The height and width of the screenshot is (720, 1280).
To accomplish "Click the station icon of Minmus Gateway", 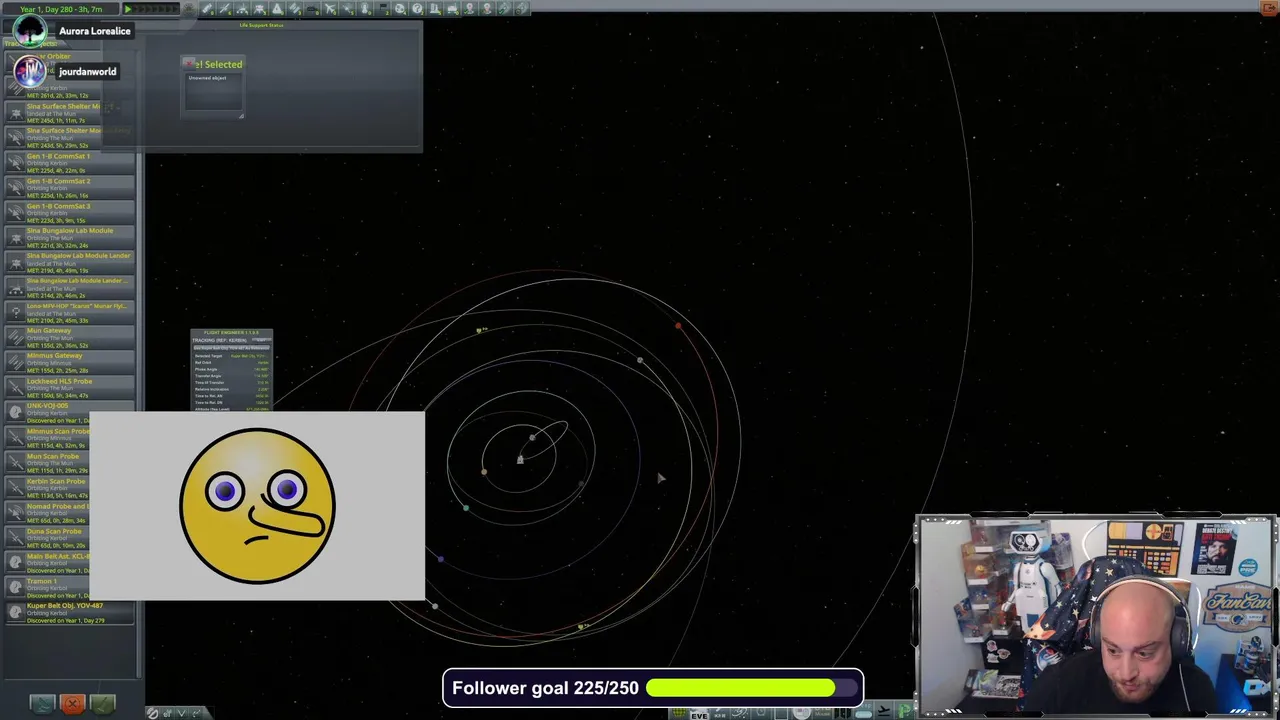I will (x=15, y=363).
